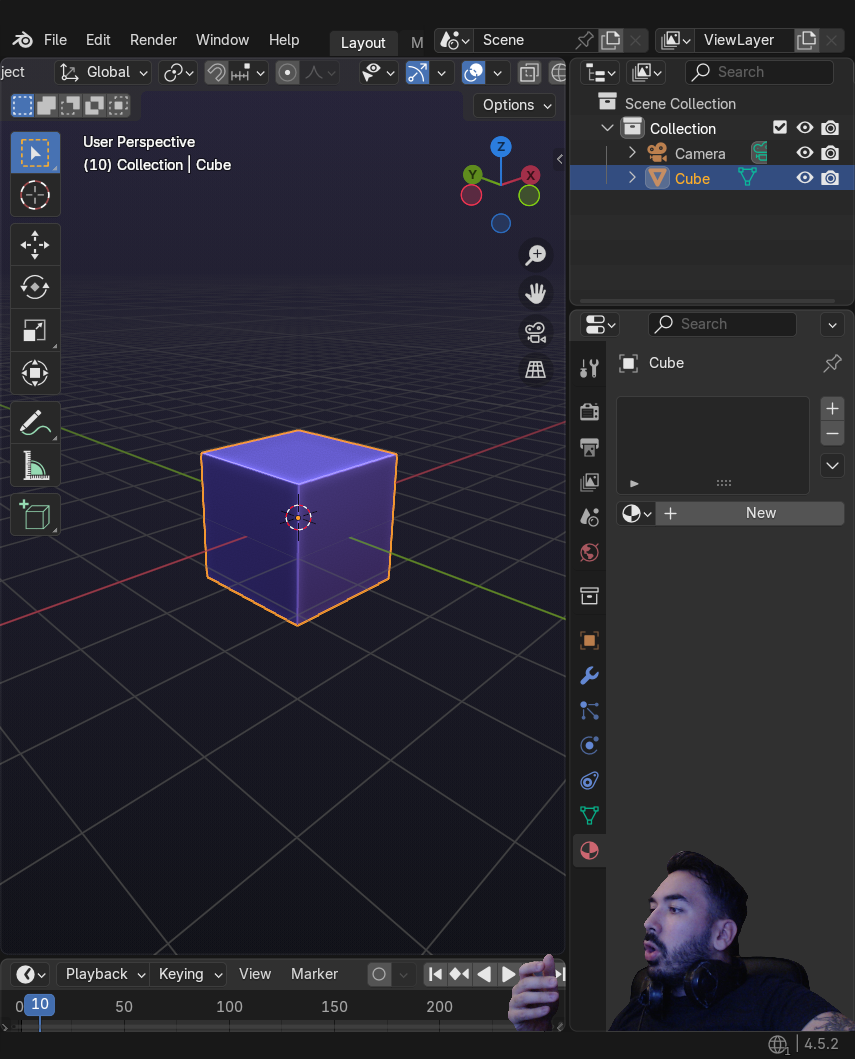Select the Measure tool
The height and width of the screenshot is (1059, 855).
click(x=35, y=466)
